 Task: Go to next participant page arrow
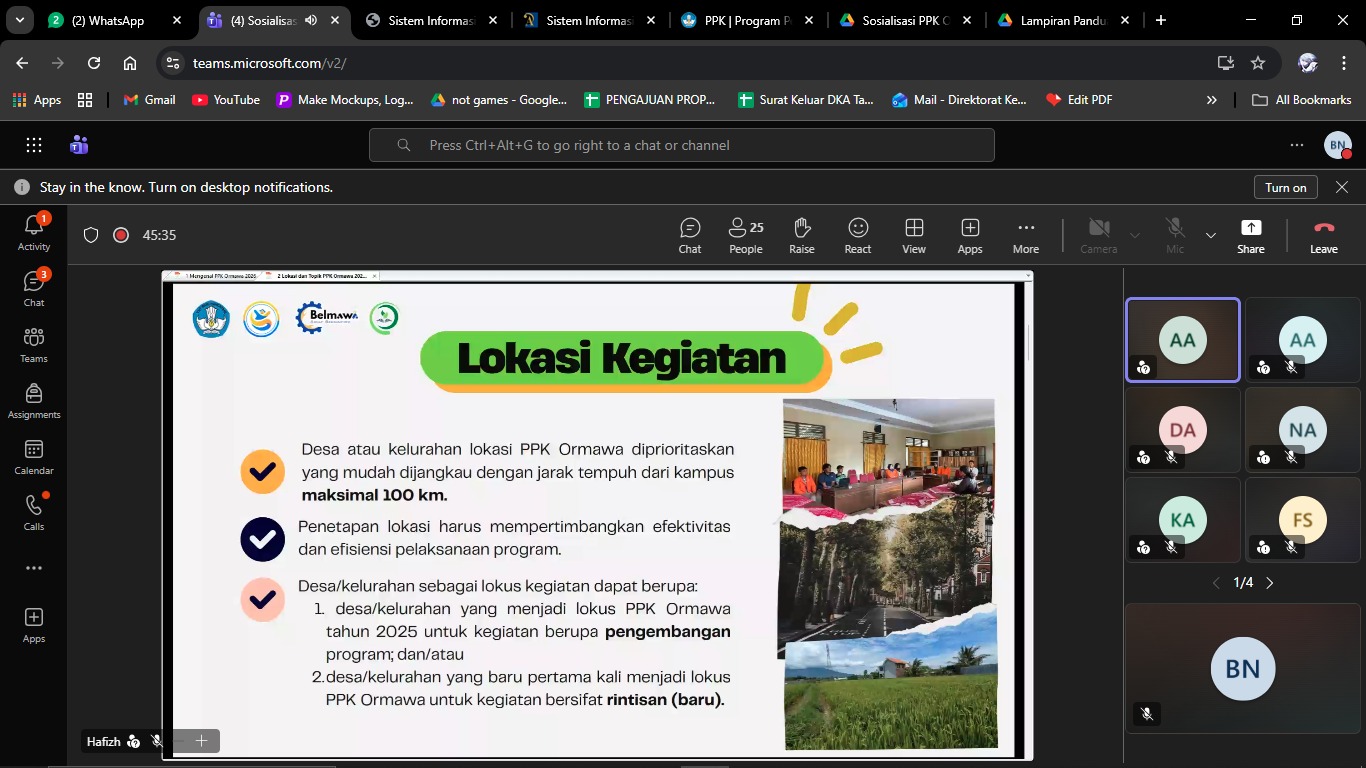1270,583
